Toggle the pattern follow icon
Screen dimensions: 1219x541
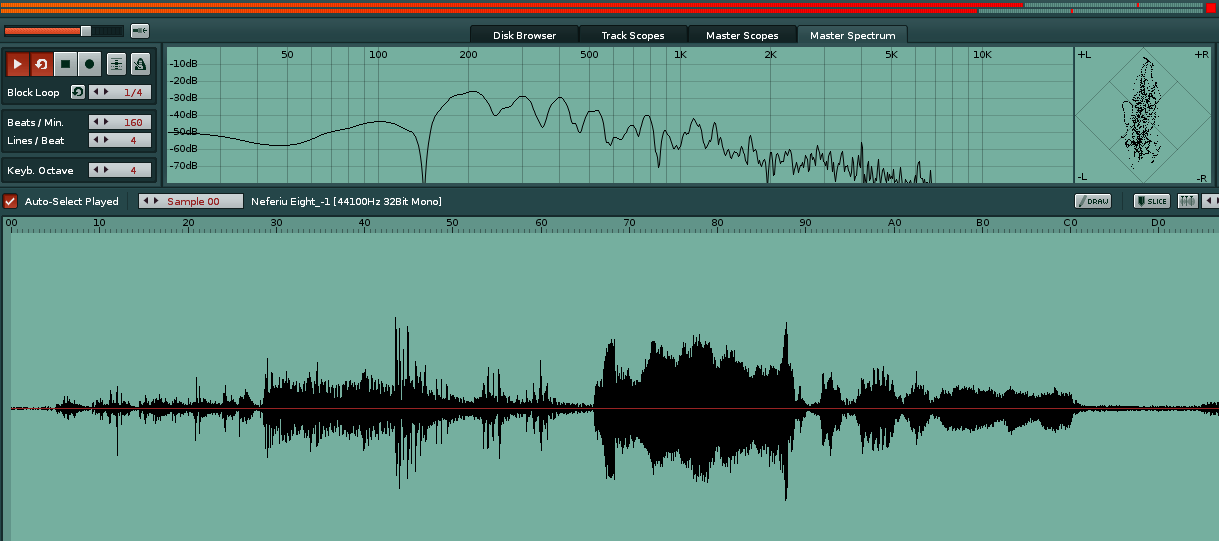click(x=116, y=64)
